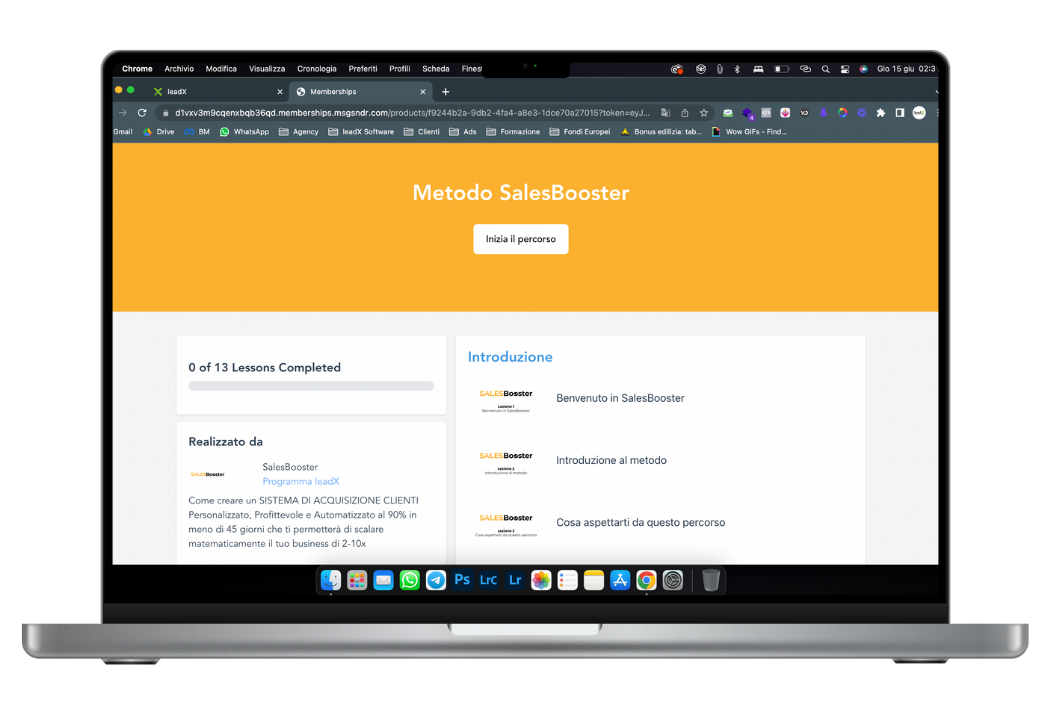Open the Profili menu
1043x714 pixels.
[400, 69]
